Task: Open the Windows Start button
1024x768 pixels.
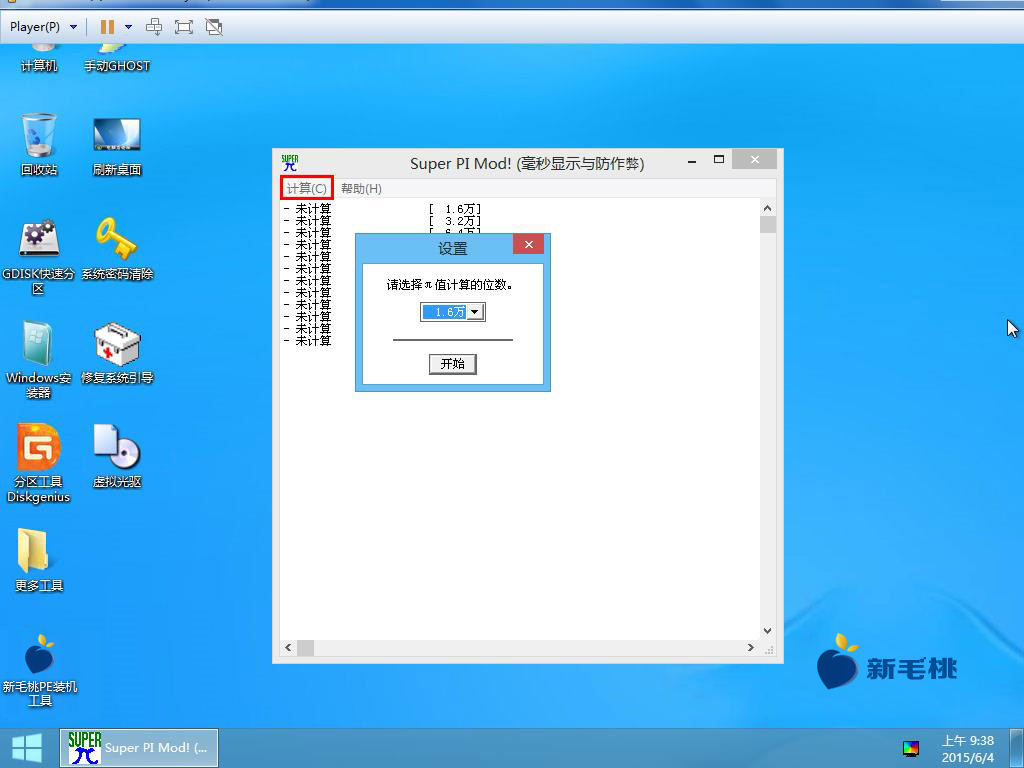Action: click(27, 748)
